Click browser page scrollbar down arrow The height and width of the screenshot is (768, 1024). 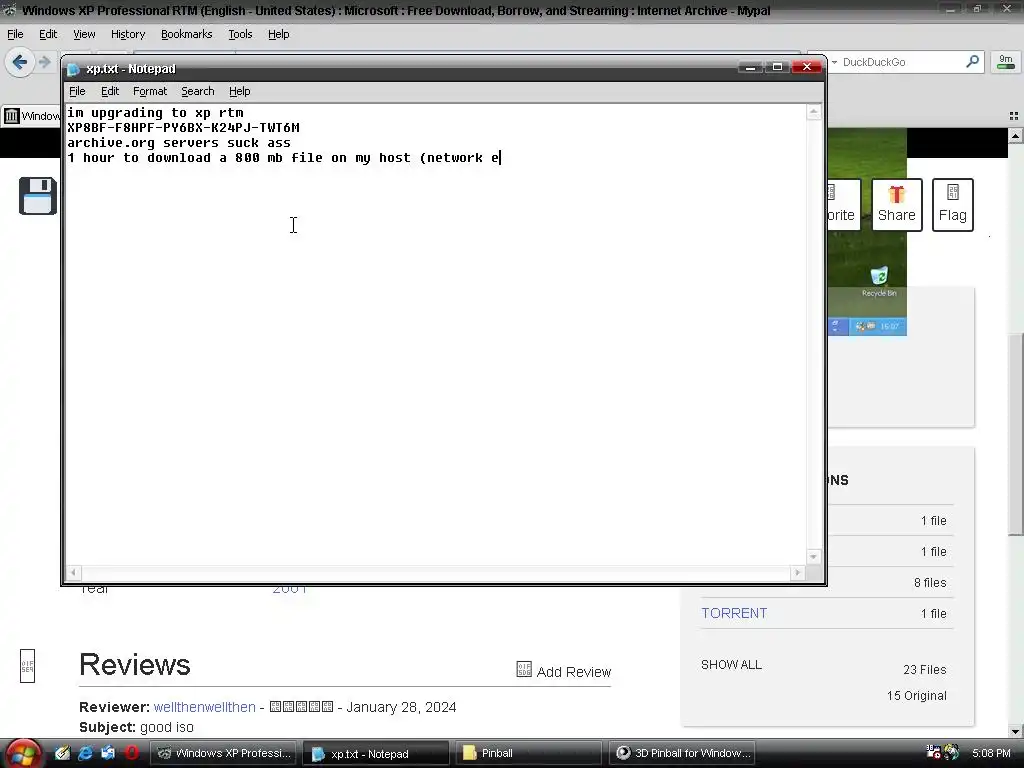coord(1016,731)
